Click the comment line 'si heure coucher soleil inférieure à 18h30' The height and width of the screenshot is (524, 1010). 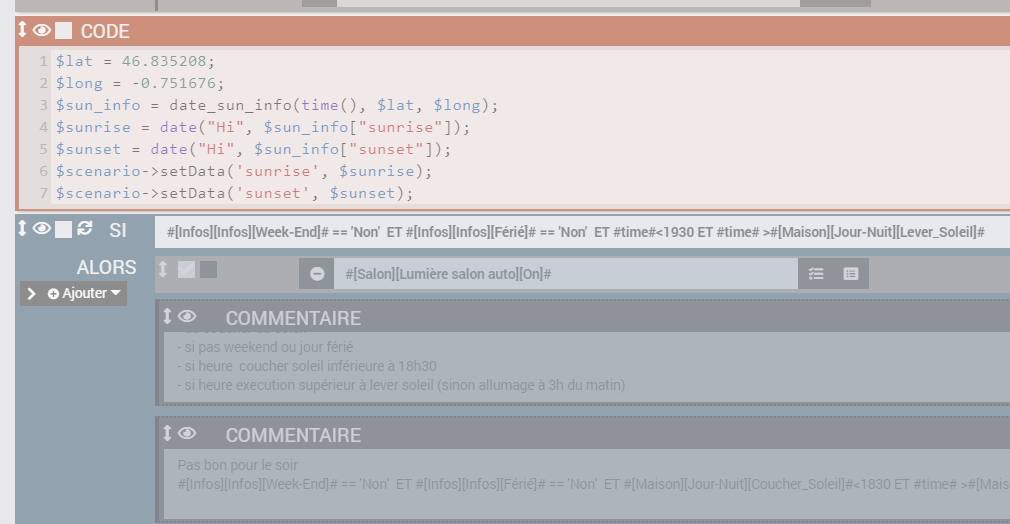(307, 366)
